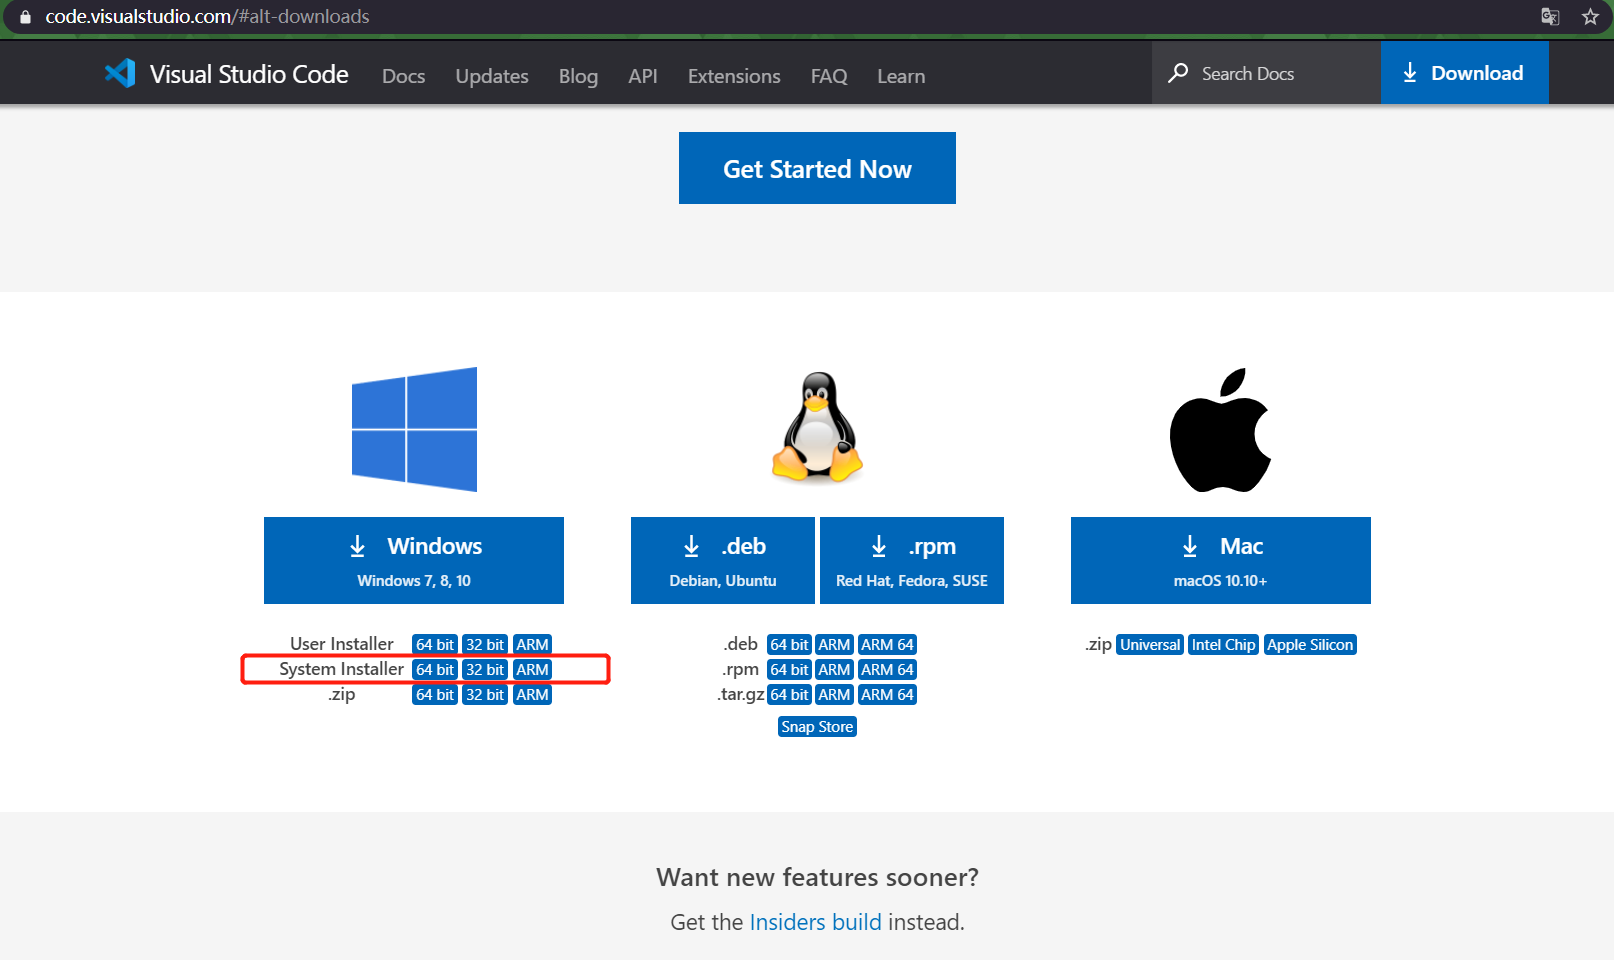Select System Installer ARM
The width and height of the screenshot is (1614, 960).
click(x=532, y=670)
